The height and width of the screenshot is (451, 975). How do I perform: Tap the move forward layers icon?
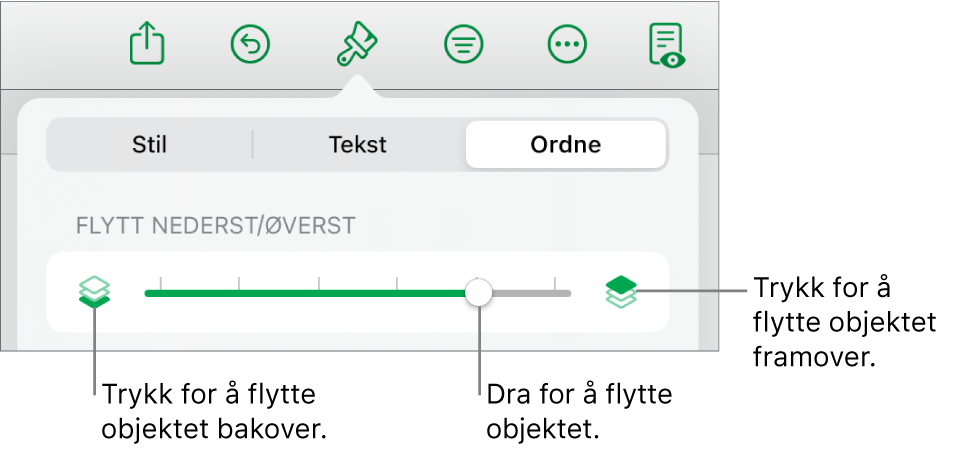pyautogui.click(x=621, y=292)
